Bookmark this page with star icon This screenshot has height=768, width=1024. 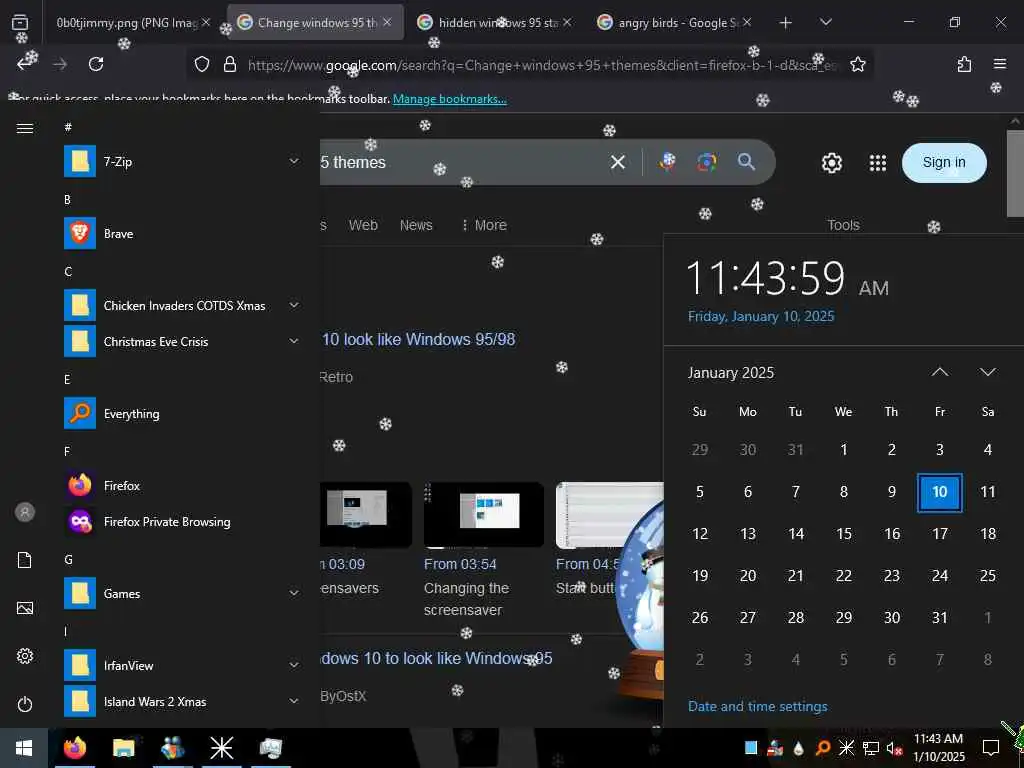tap(857, 64)
